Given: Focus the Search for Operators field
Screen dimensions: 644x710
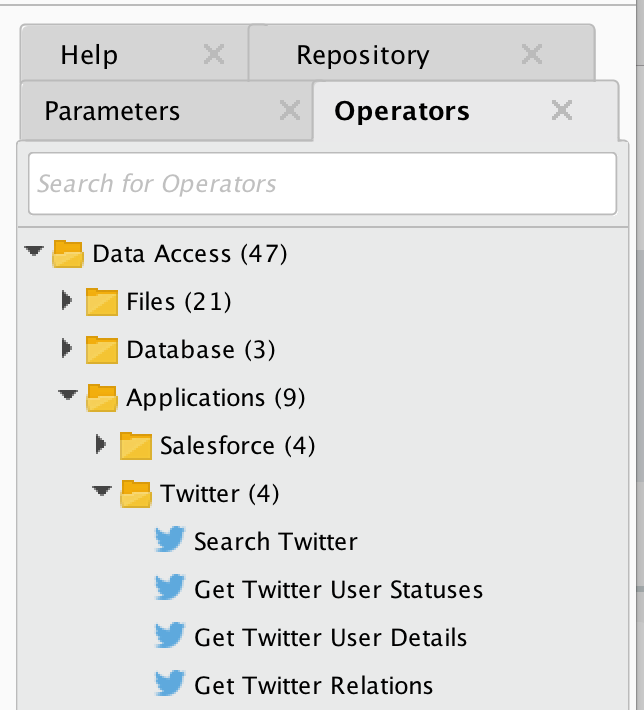Looking at the screenshot, I should (322, 184).
